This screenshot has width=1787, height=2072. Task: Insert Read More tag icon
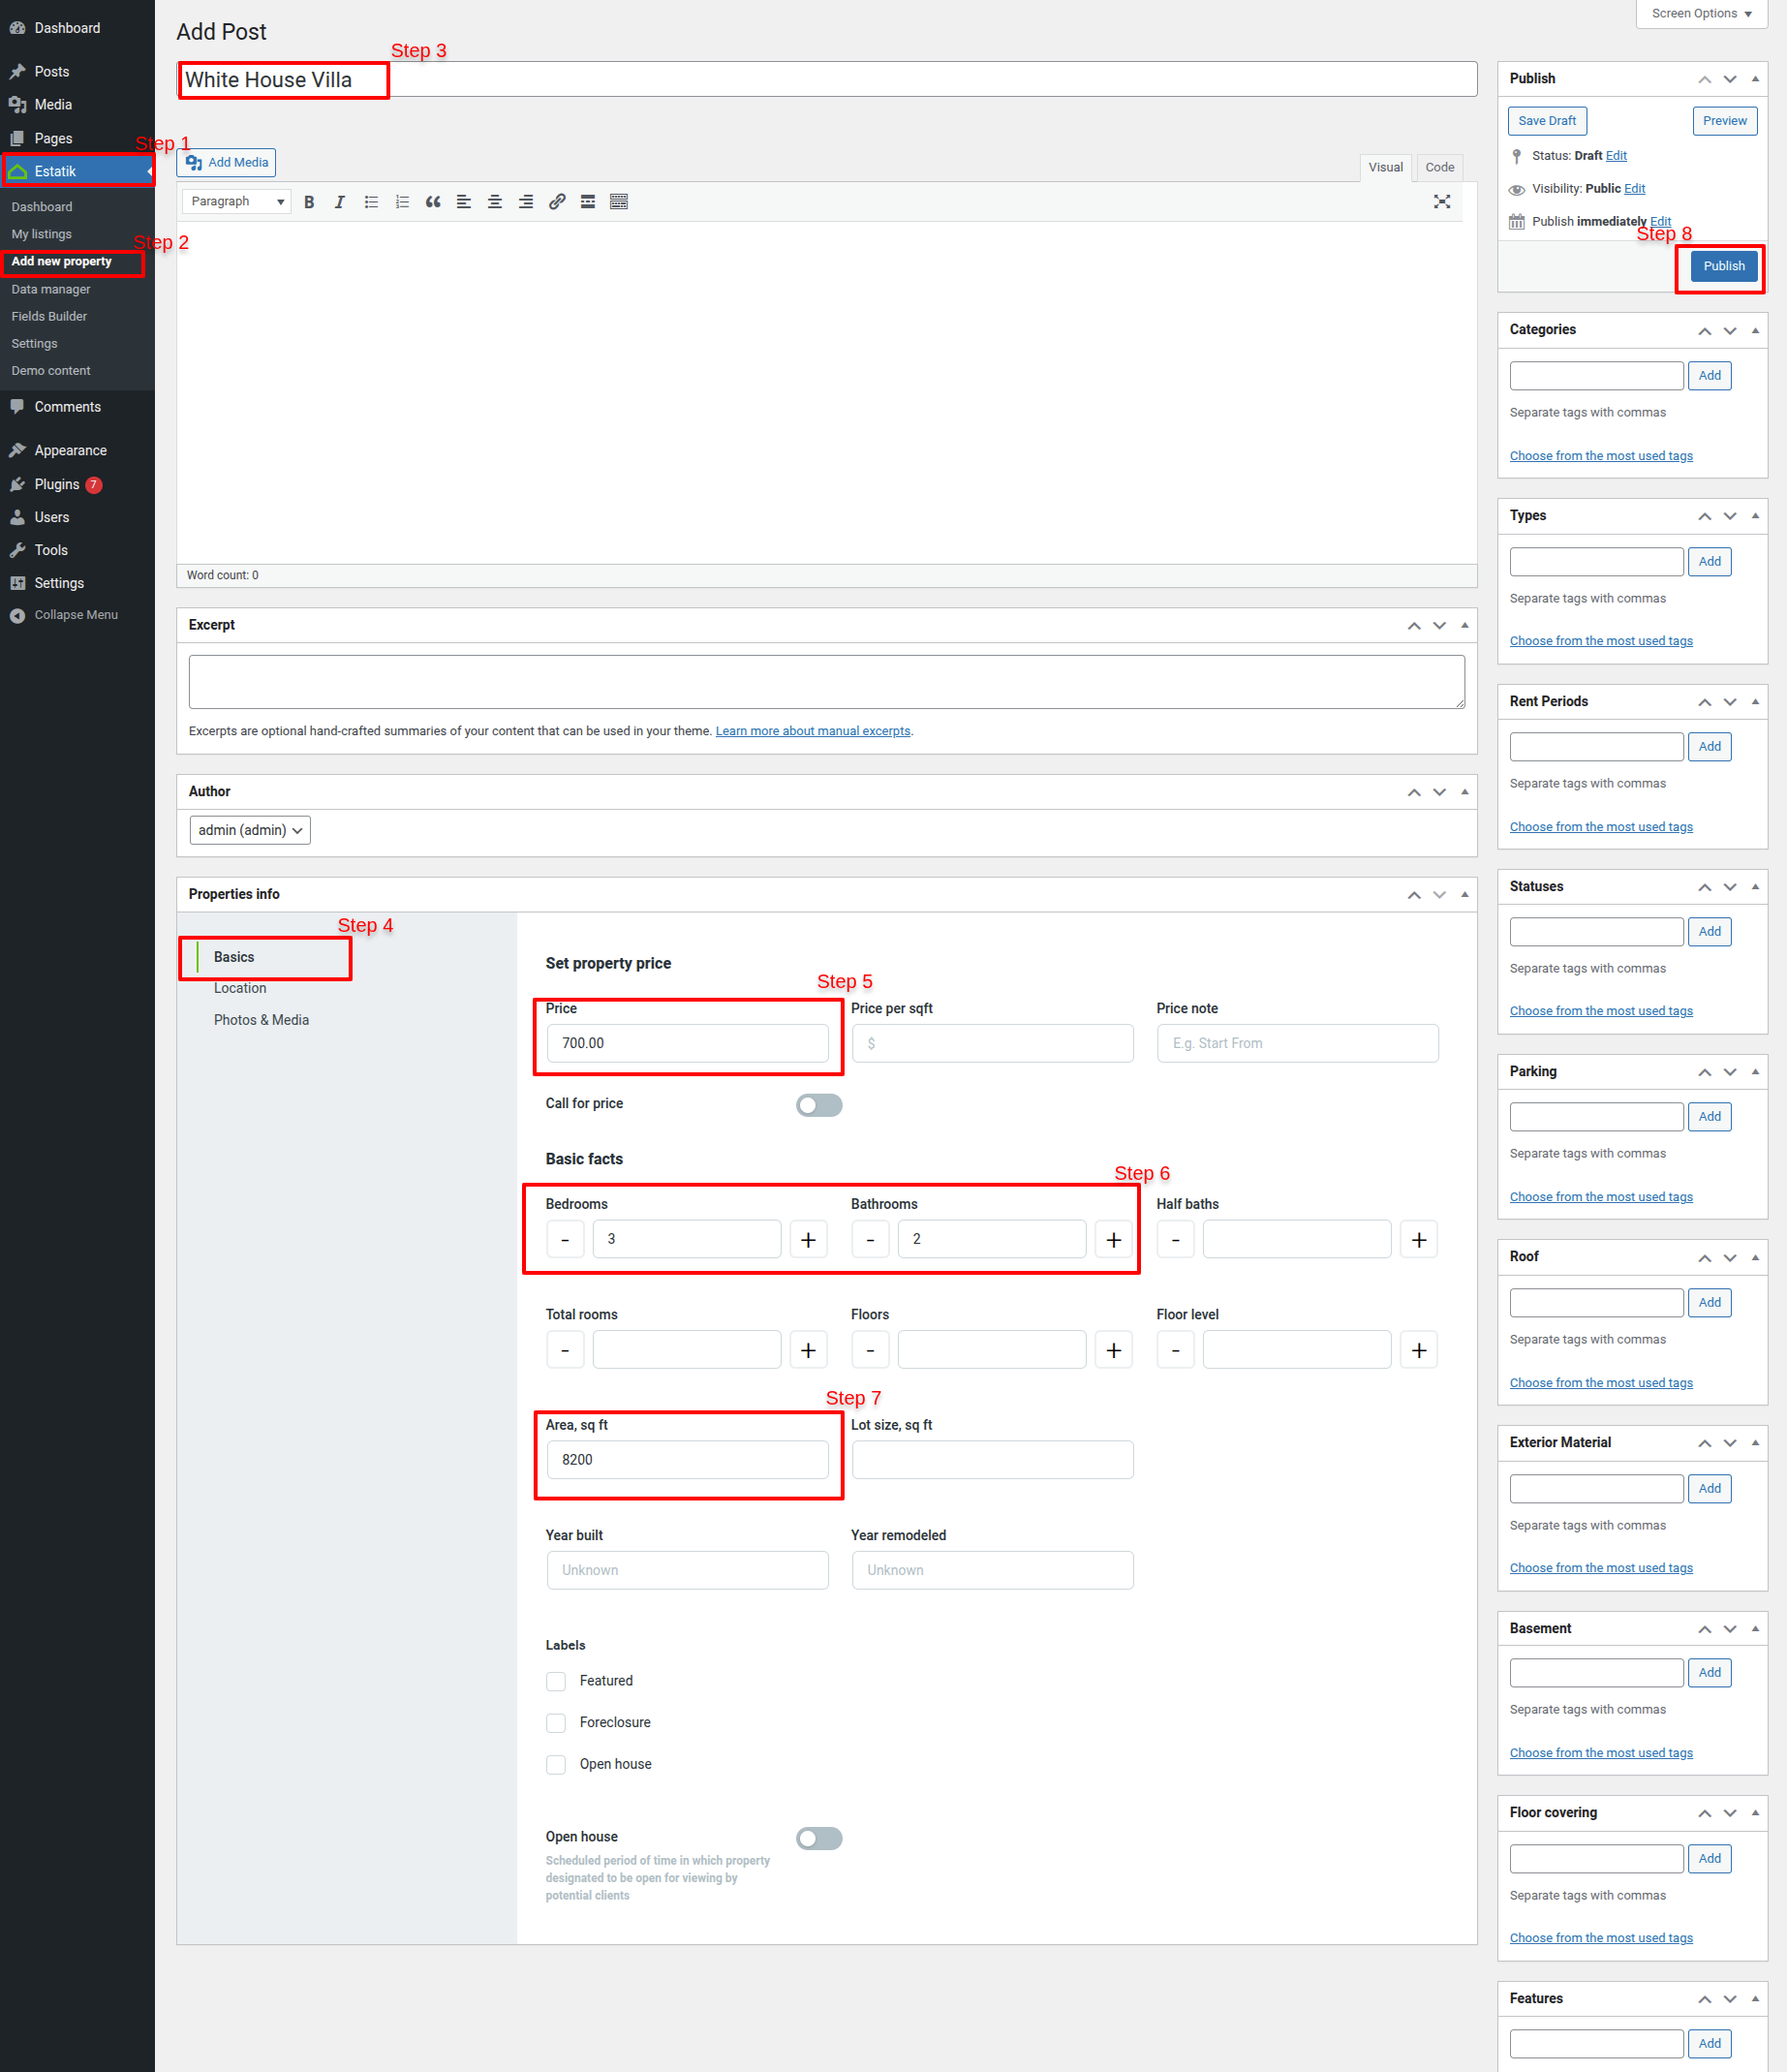(x=588, y=202)
